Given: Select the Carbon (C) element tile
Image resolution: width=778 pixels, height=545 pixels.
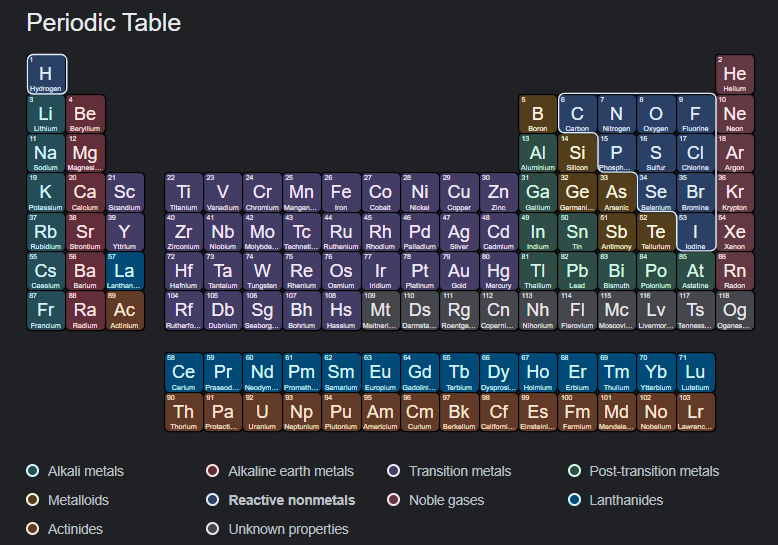Looking at the screenshot, I should [x=577, y=114].
